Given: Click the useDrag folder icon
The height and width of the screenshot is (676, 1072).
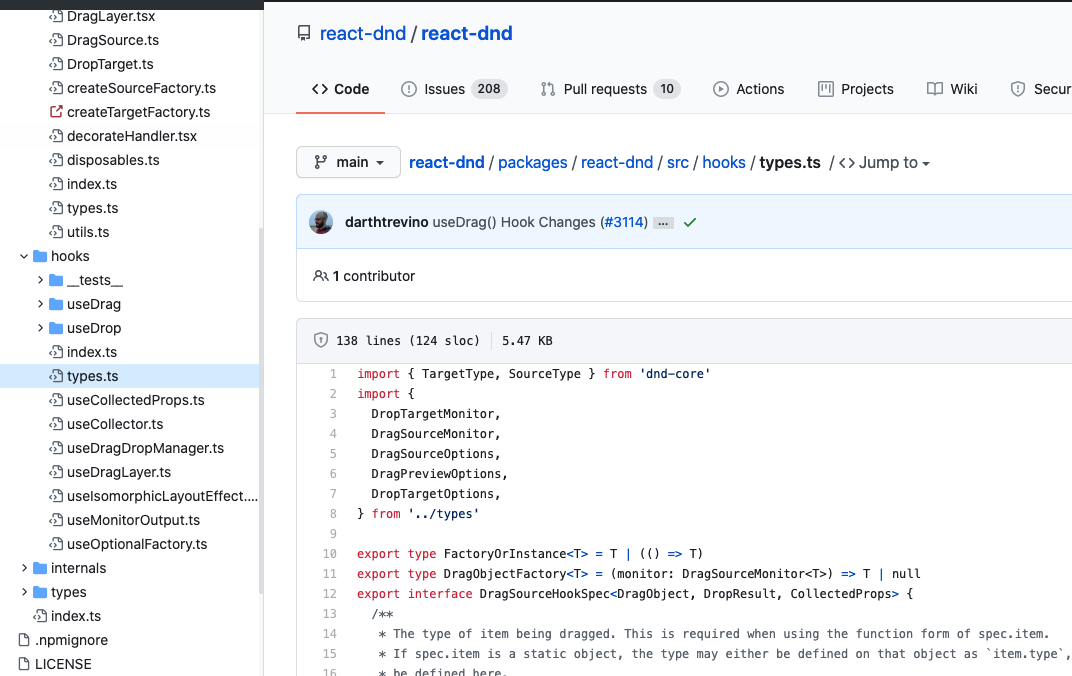Looking at the screenshot, I should point(56,304).
